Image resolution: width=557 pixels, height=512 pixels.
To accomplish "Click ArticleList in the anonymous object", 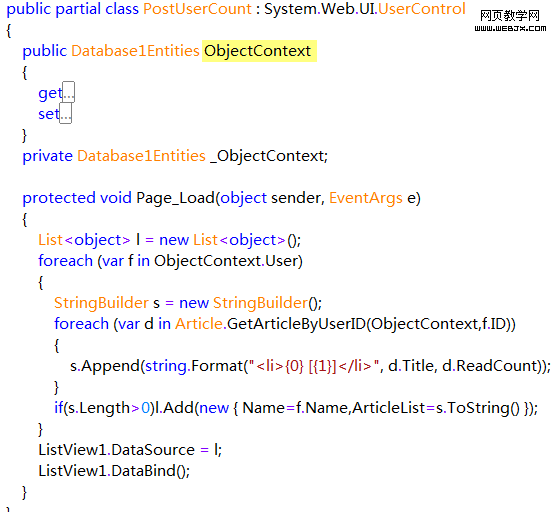I will [x=389, y=408].
